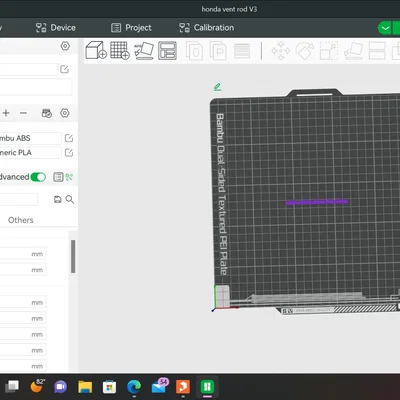Select the Cut tool
The height and width of the screenshot is (400, 400).
coord(377,51)
